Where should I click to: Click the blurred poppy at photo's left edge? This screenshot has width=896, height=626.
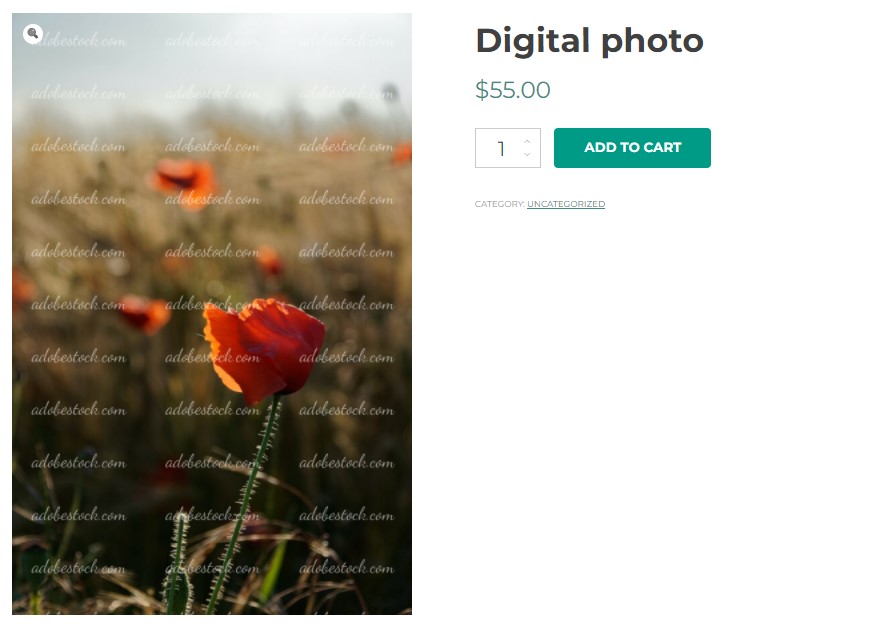pos(22,287)
